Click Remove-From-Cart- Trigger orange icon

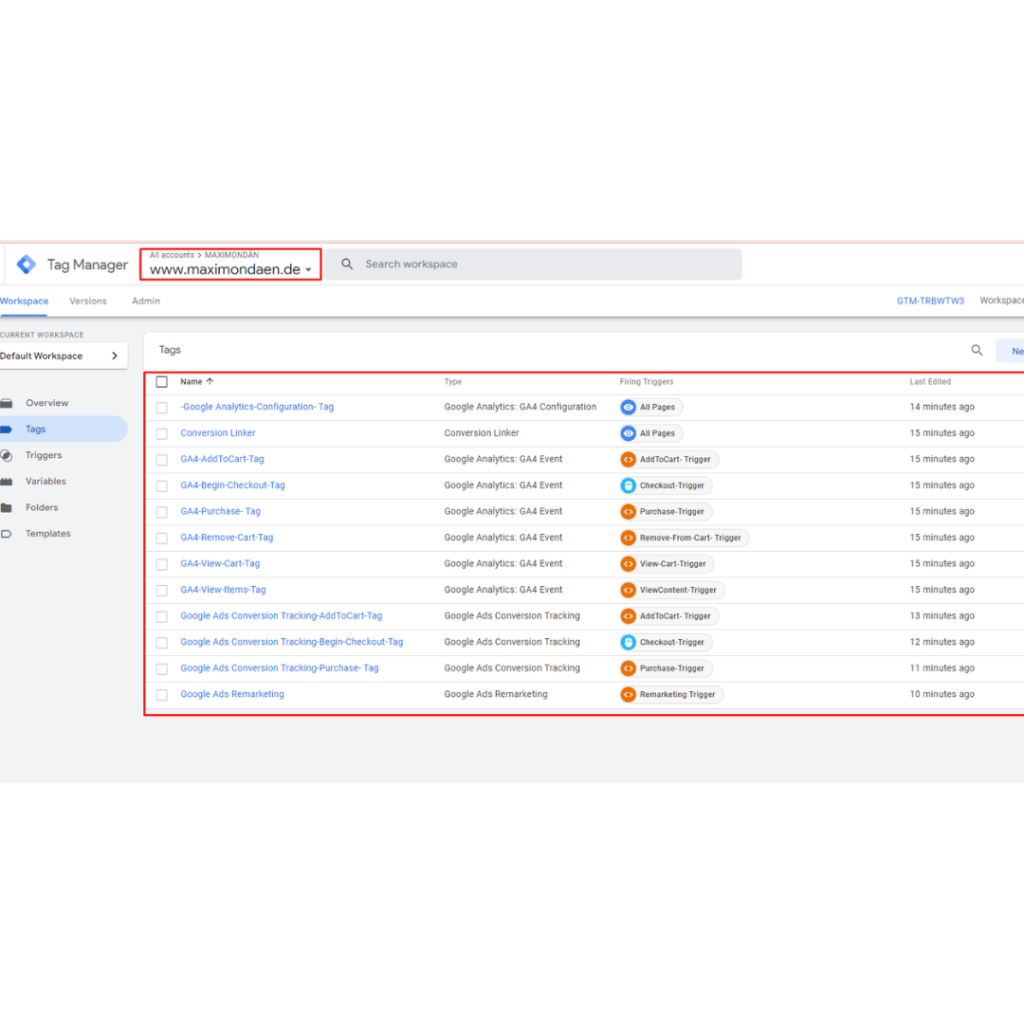(628, 537)
